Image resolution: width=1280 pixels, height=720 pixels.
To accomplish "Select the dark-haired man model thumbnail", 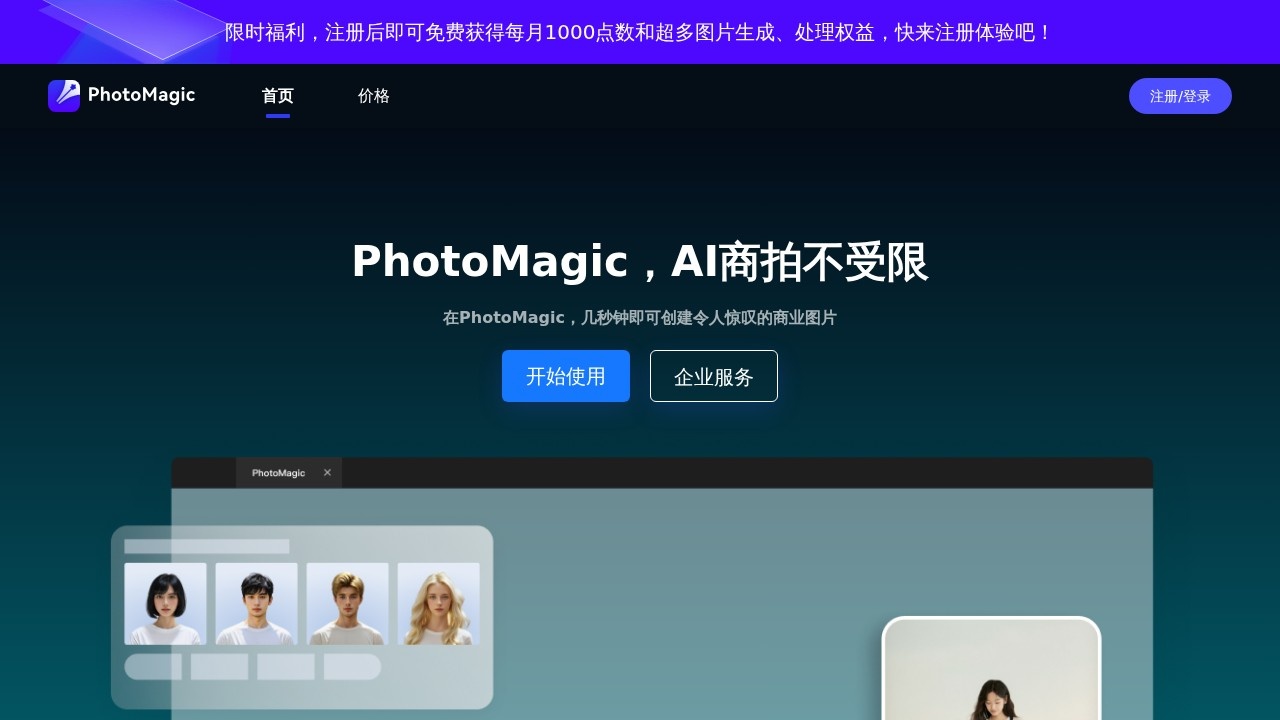I will click(256, 604).
